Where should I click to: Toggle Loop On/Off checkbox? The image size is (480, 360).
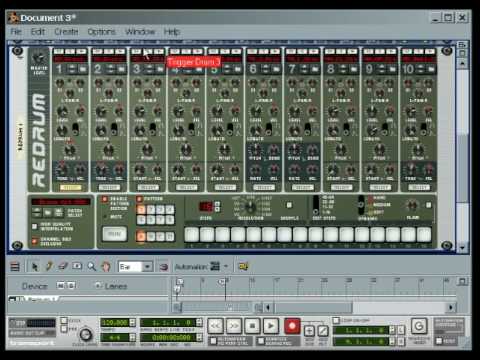click(x=336, y=320)
